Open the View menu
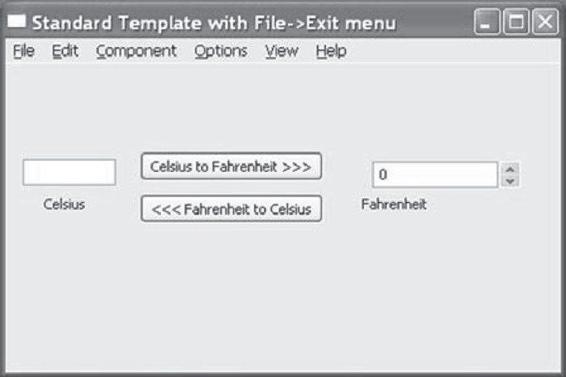Screen dimensions: 566x377 [x=282, y=51]
